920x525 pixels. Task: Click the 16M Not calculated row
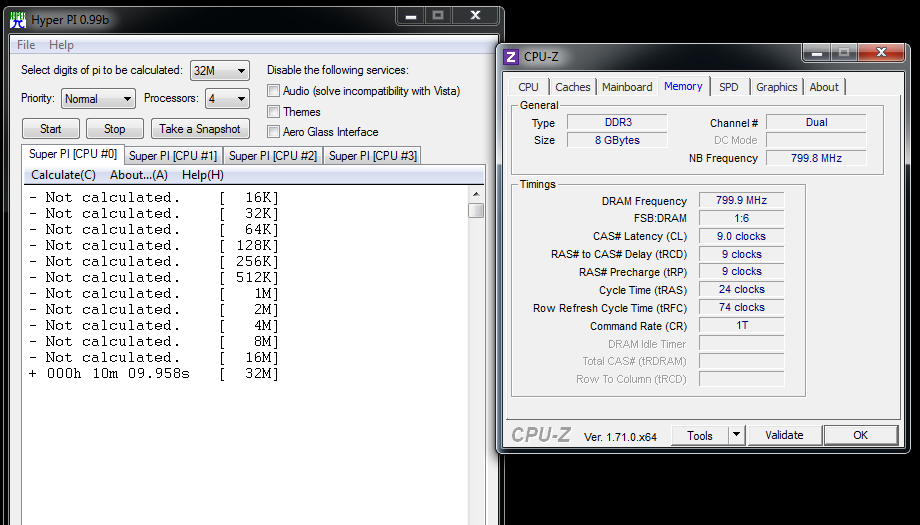coord(154,357)
